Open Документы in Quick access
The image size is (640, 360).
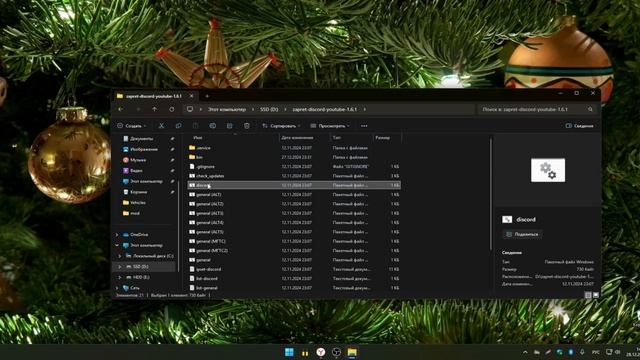[x=142, y=139]
